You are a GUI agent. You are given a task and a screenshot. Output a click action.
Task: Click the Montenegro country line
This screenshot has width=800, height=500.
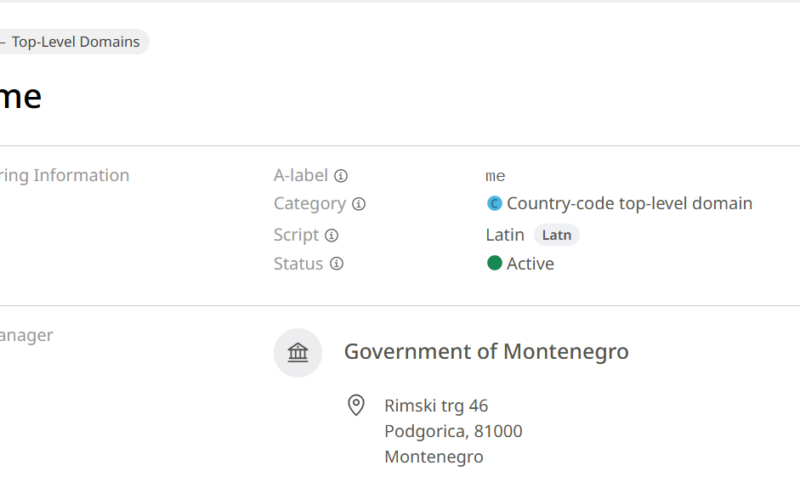tap(434, 457)
